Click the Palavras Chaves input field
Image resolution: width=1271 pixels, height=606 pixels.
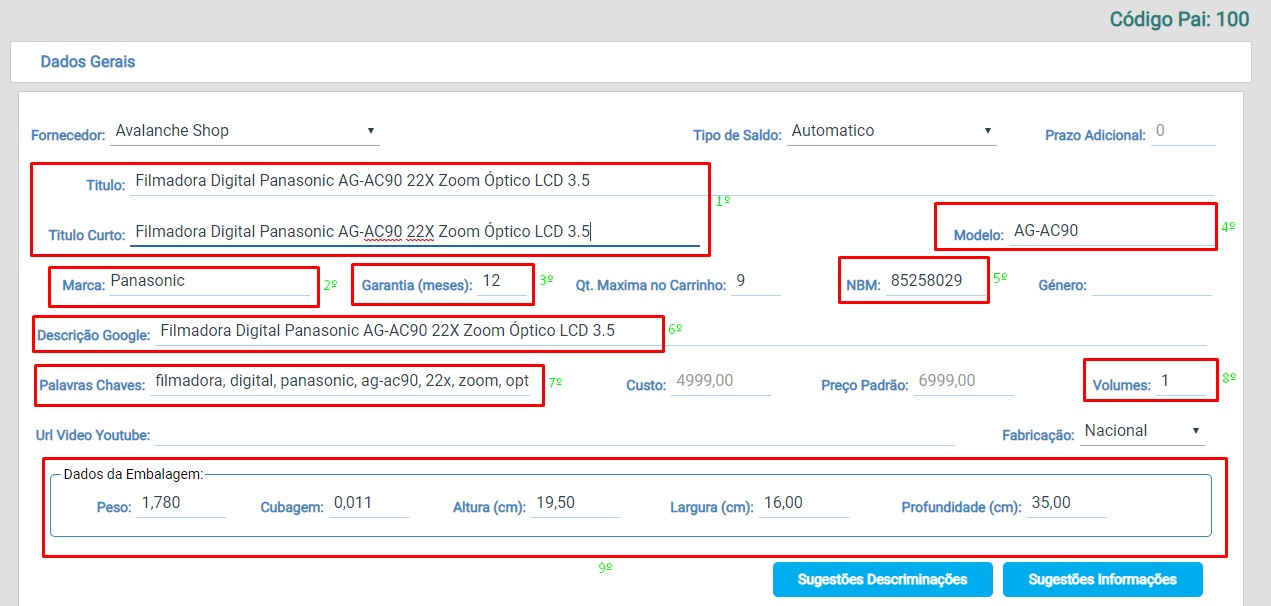tap(342, 382)
